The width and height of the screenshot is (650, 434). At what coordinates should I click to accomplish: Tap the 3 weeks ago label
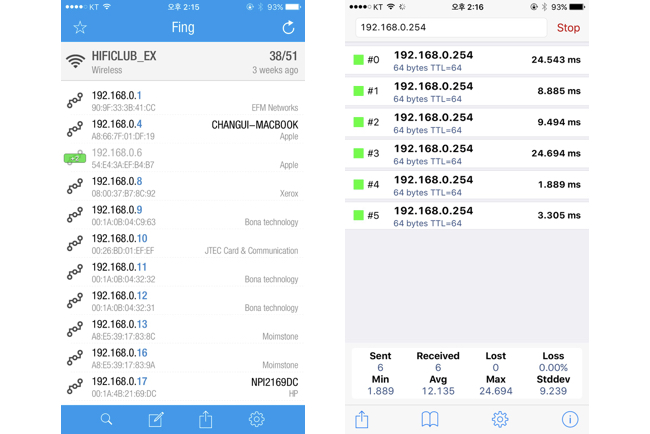pos(275,70)
